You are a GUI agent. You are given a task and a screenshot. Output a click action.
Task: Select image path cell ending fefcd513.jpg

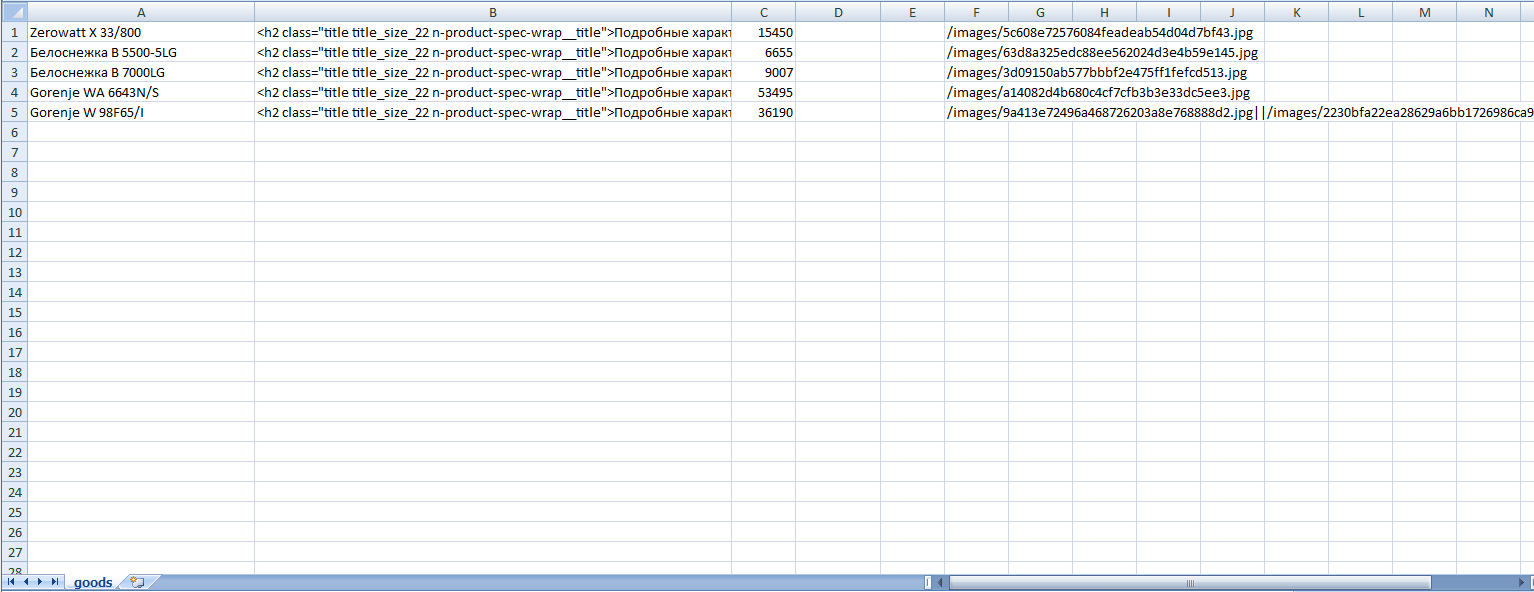(976, 72)
